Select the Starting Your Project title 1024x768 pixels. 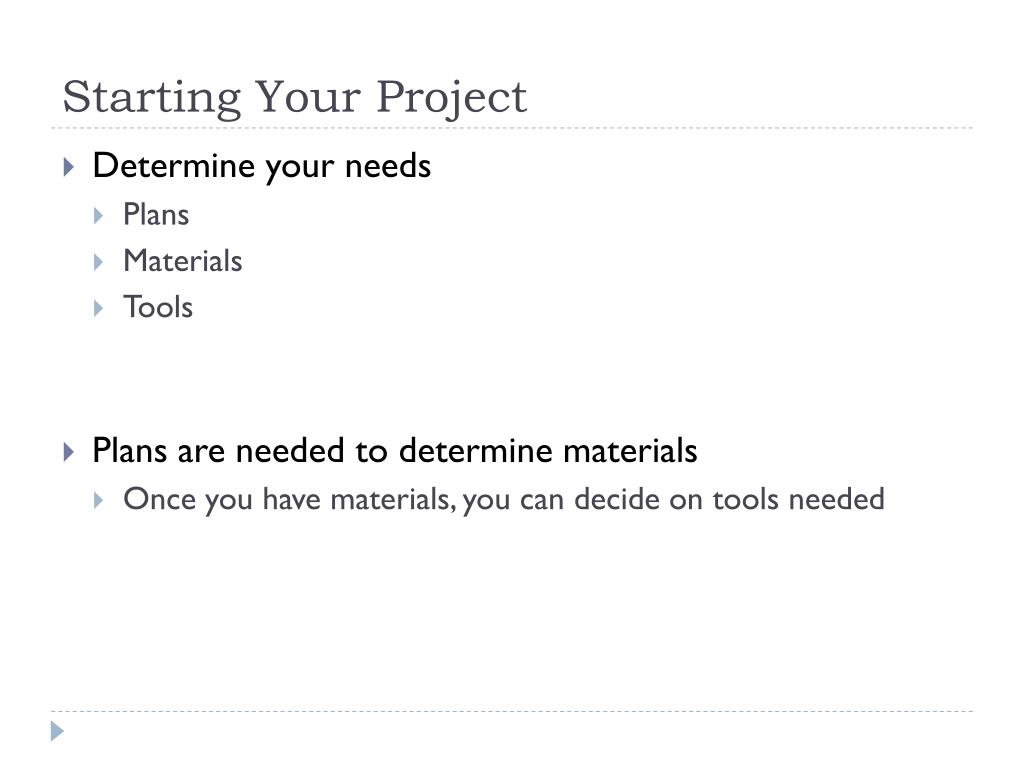[x=295, y=97]
